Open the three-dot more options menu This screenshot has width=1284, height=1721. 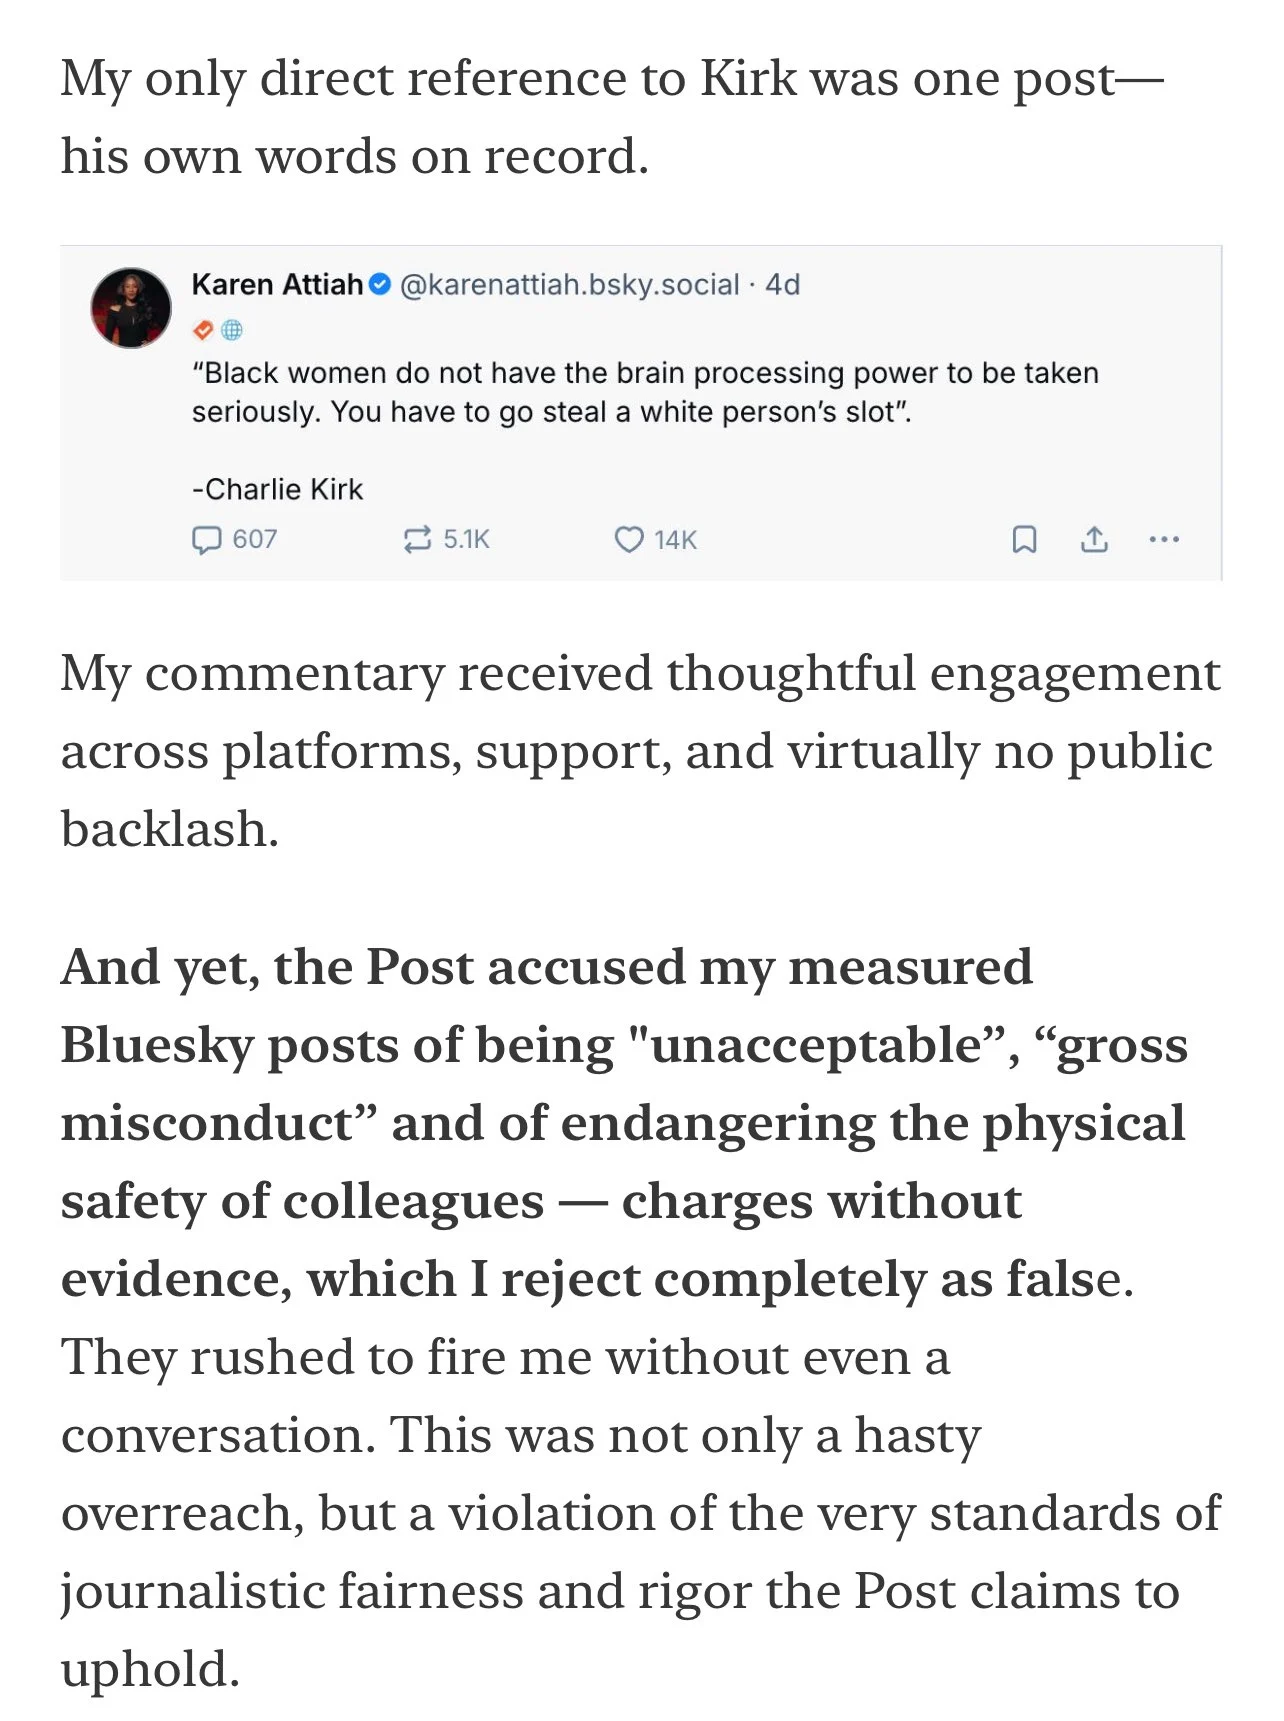tap(1164, 540)
